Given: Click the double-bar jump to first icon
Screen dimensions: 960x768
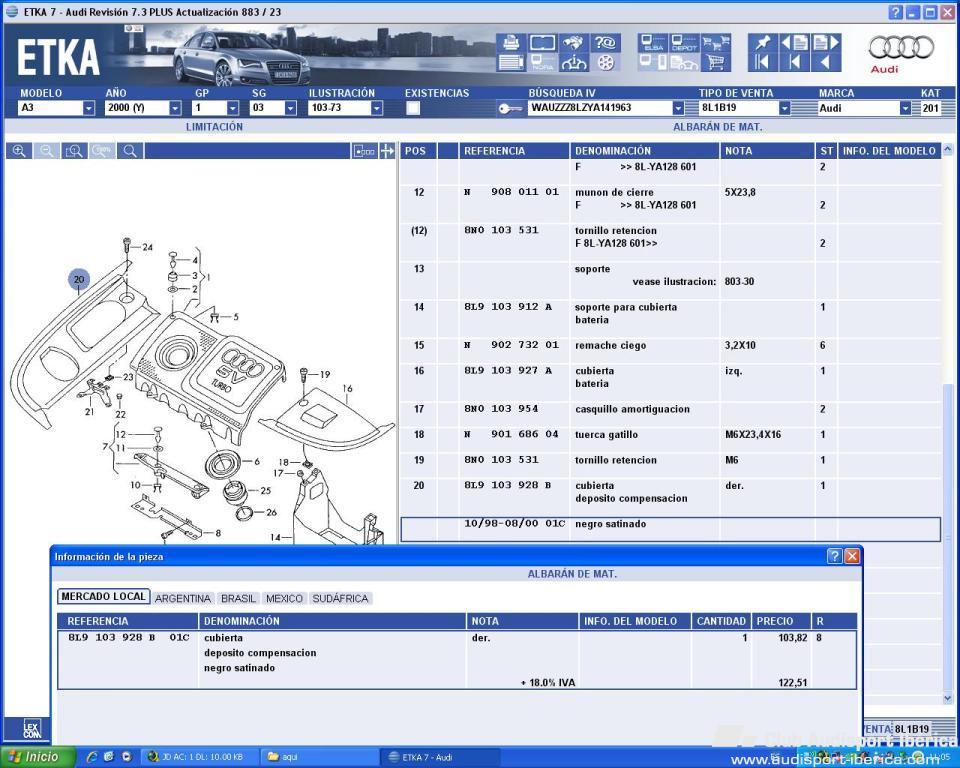Looking at the screenshot, I should pyautogui.click(x=763, y=62).
